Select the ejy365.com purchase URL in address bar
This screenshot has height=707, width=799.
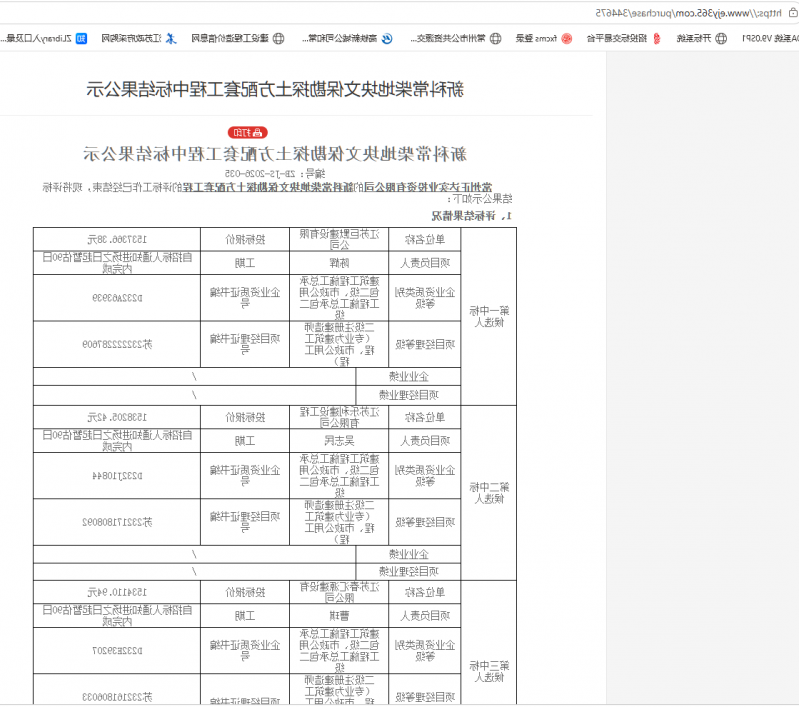coord(688,13)
